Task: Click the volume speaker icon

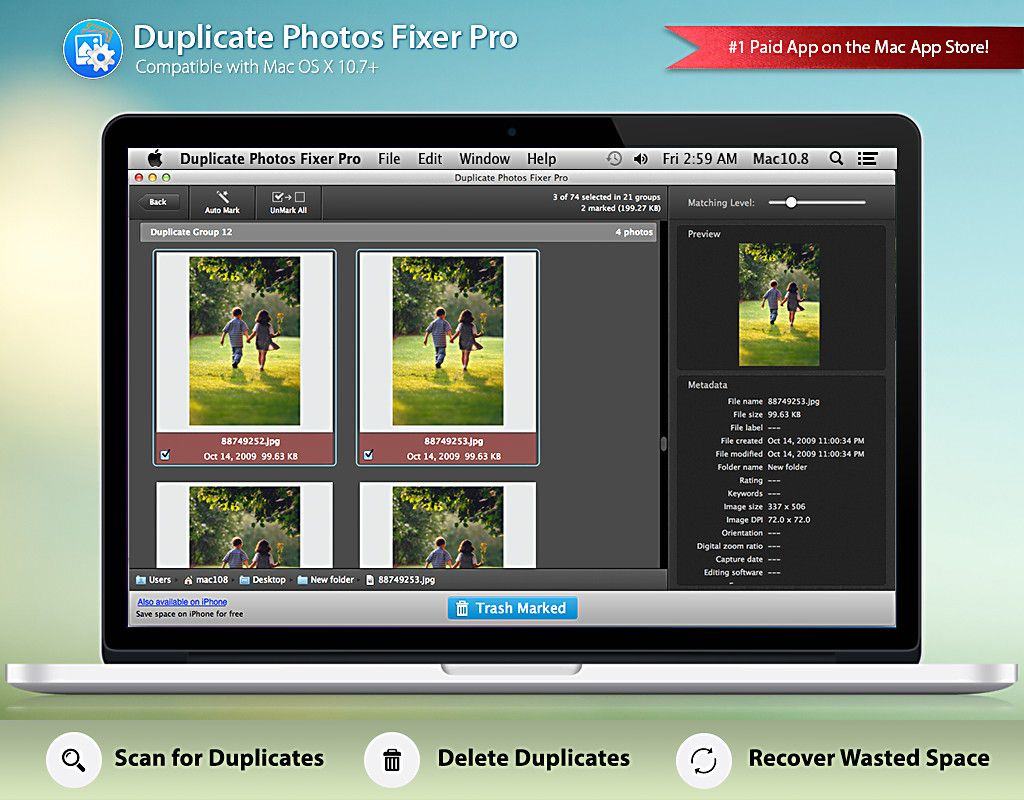Action: click(x=642, y=159)
